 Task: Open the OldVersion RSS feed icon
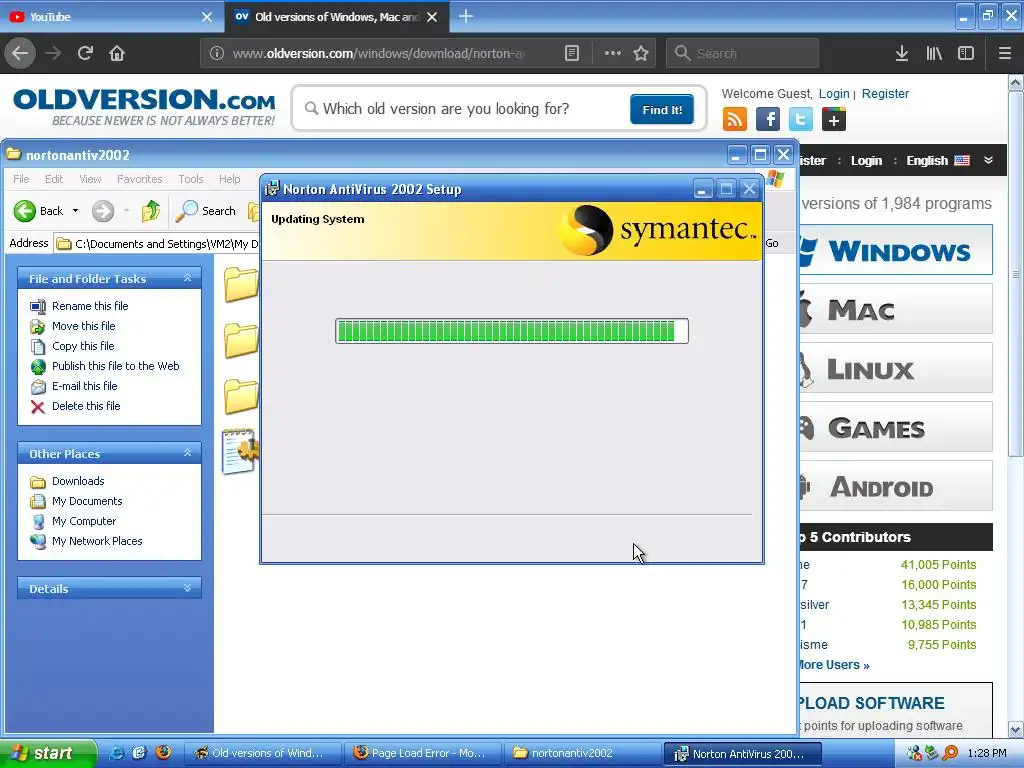tap(735, 120)
